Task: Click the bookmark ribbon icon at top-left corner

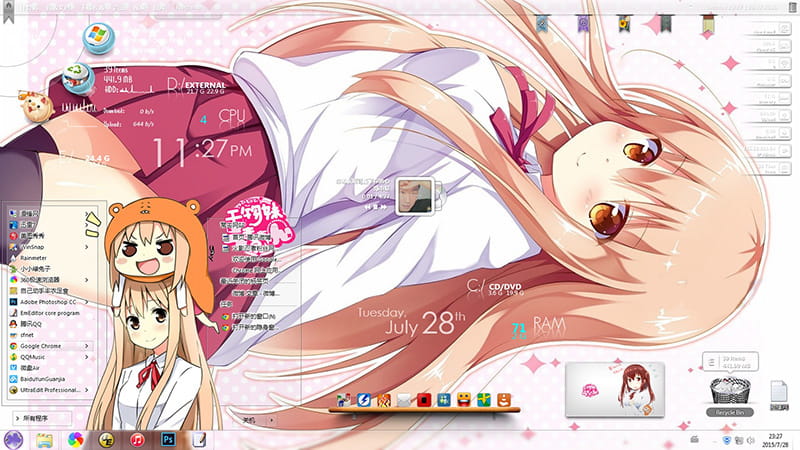Action: point(8,11)
